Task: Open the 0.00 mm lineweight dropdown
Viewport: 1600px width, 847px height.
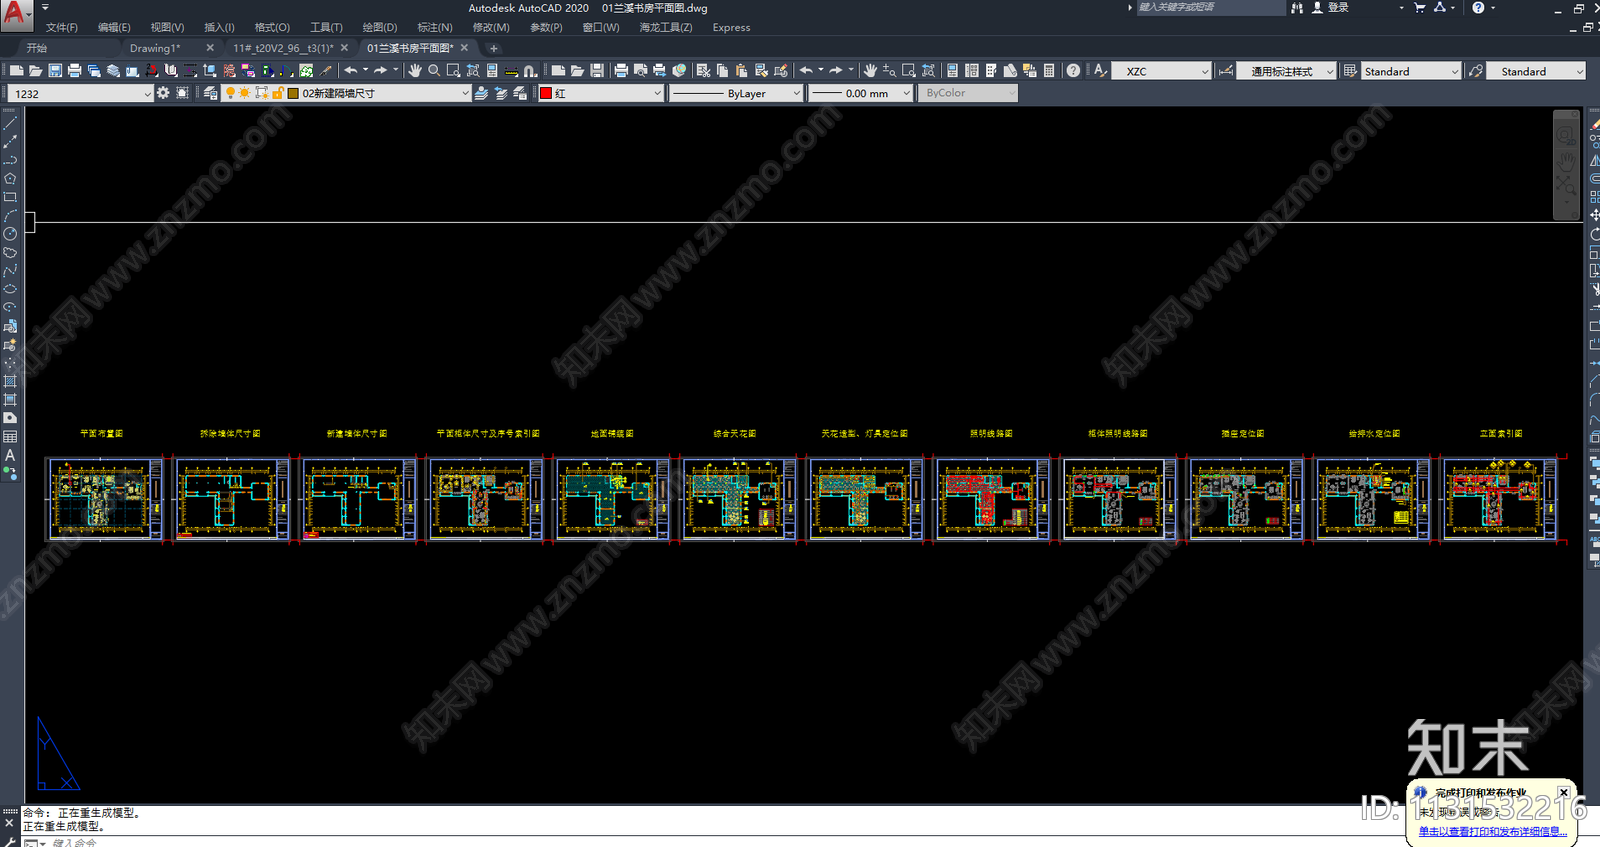Action: tap(860, 94)
